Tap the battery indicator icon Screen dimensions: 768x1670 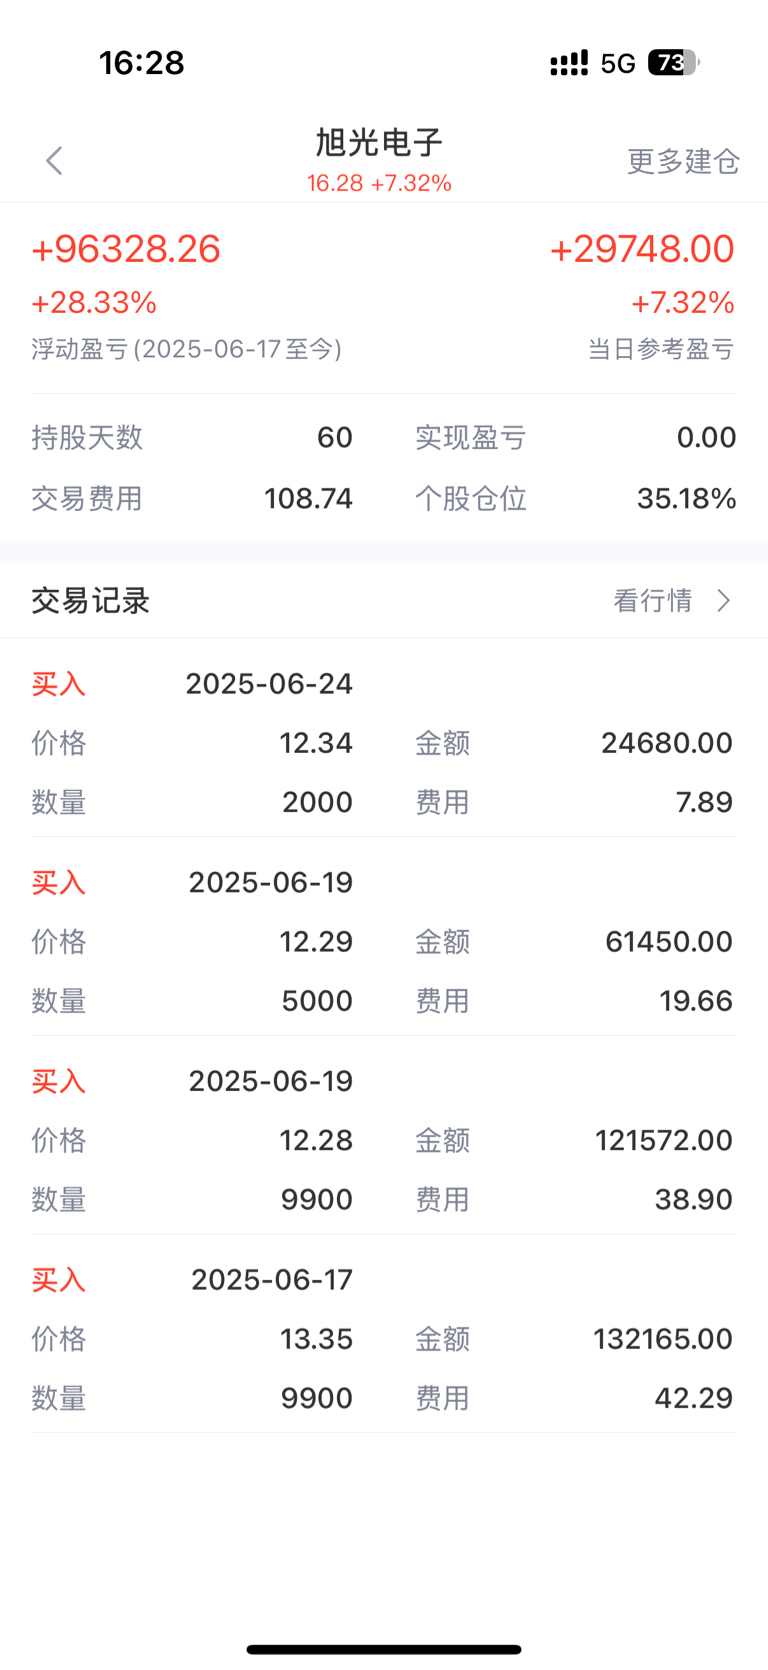[x=674, y=63]
